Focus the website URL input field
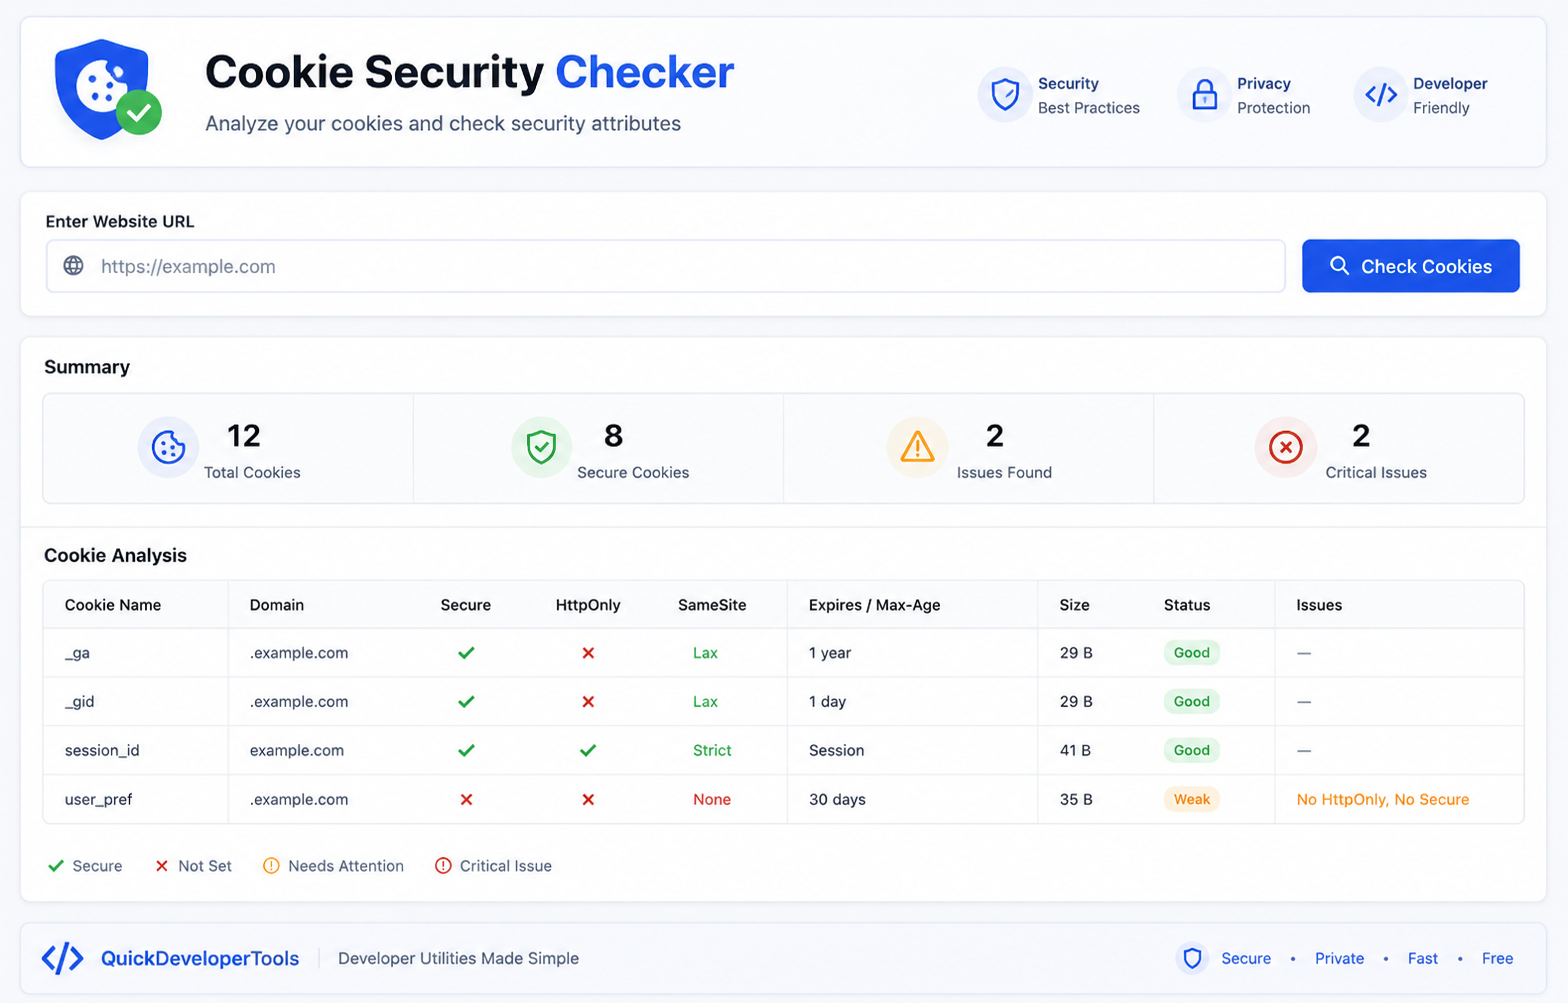This screenshot has width=1568, height=1003. coord(665,266)
